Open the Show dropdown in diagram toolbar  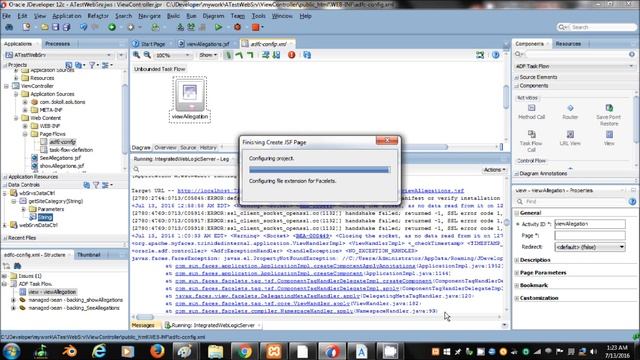[208, 55]
